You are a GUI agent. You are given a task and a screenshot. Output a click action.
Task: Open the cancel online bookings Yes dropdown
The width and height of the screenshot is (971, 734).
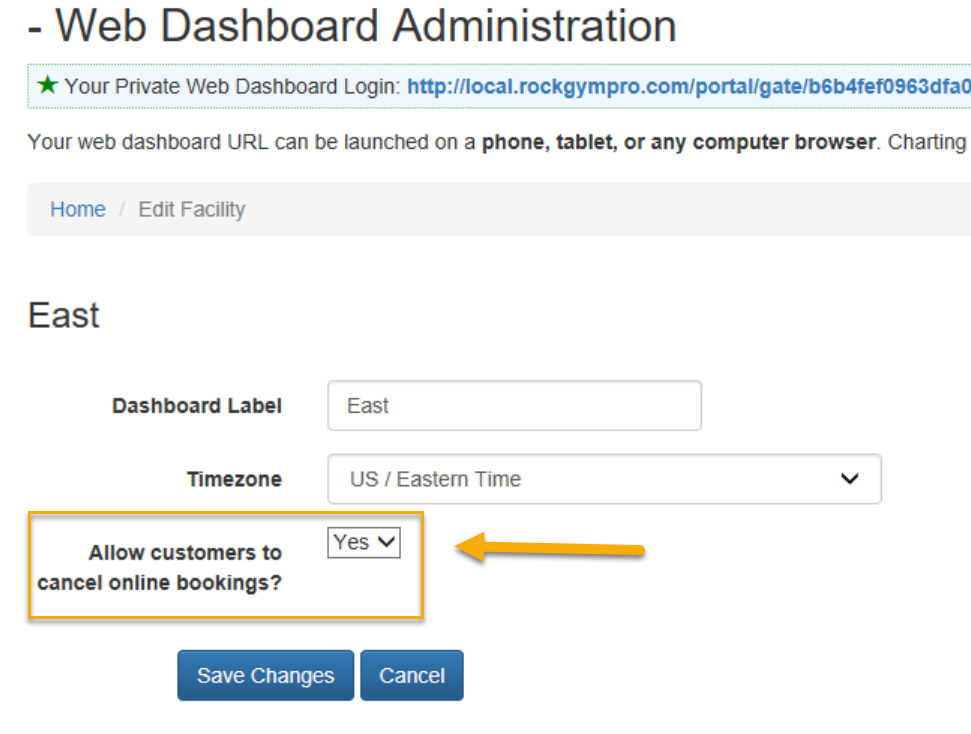364,543
